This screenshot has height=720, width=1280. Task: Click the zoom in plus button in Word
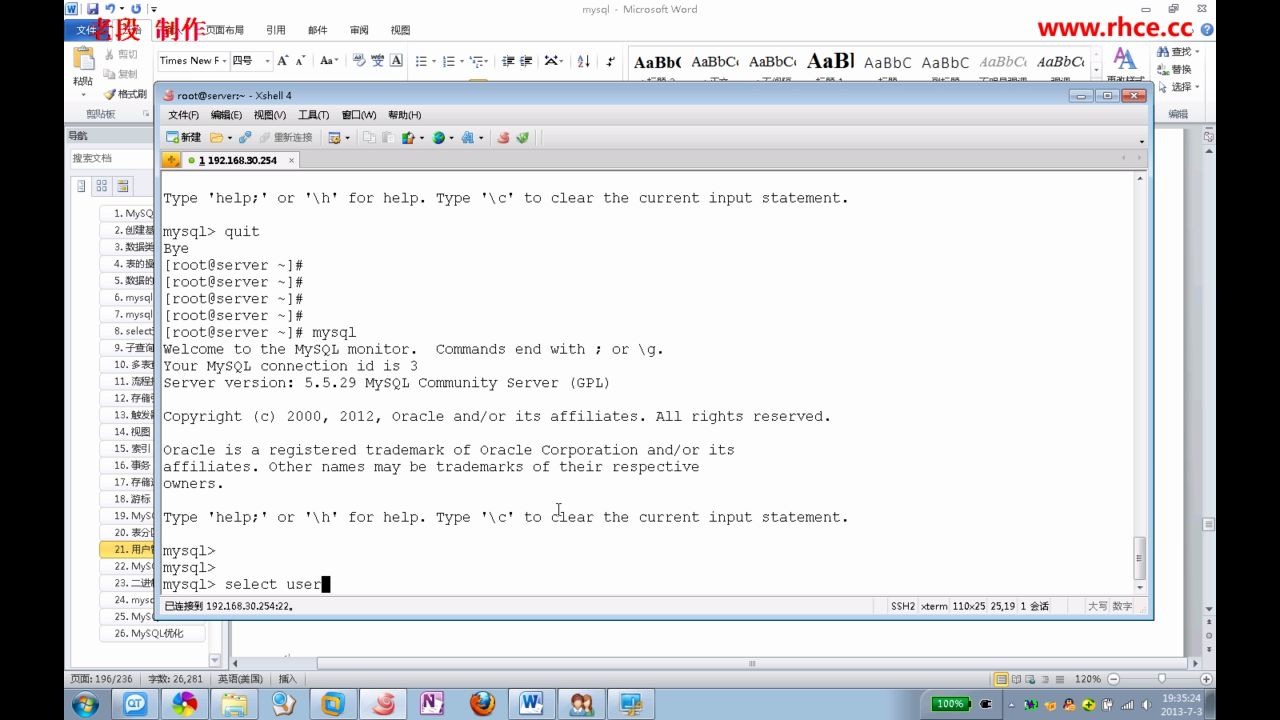click(x=1208, y=679)
